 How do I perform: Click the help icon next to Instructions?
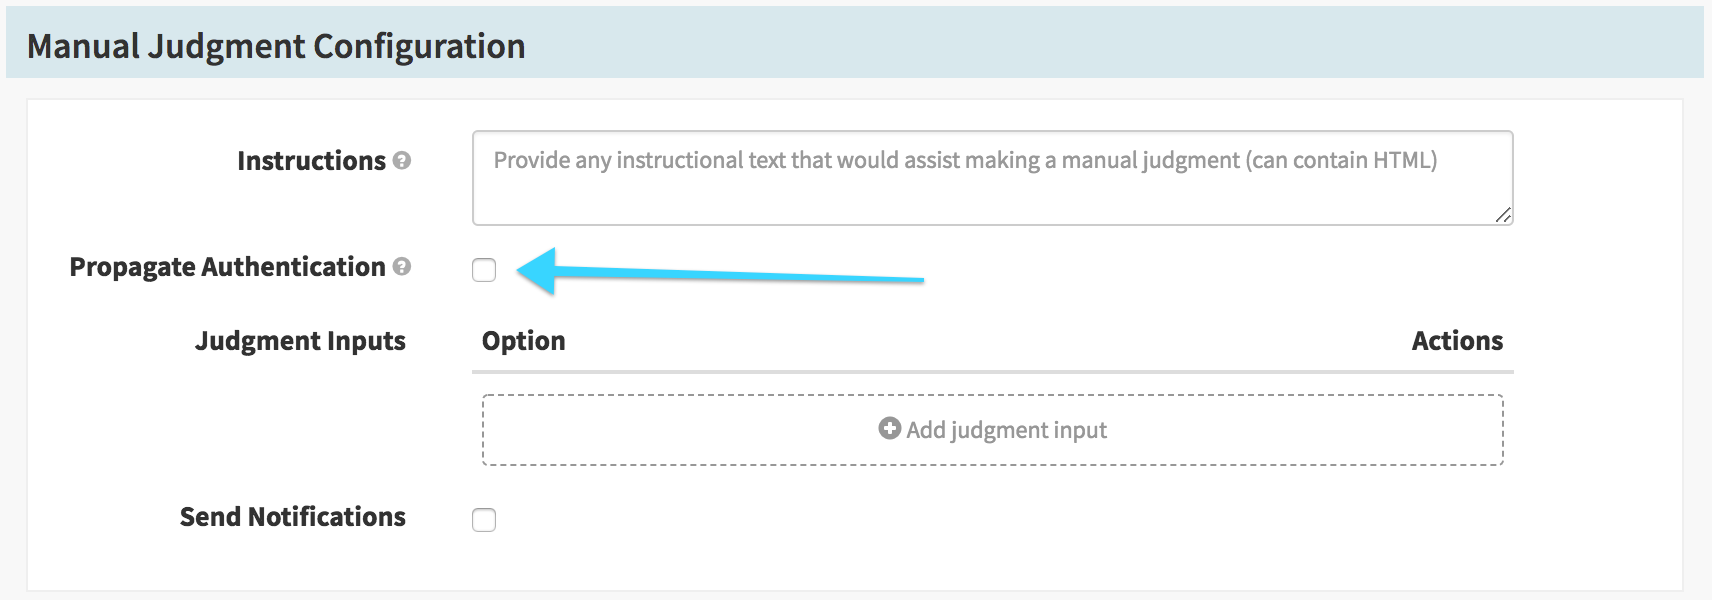coord(402,161)
